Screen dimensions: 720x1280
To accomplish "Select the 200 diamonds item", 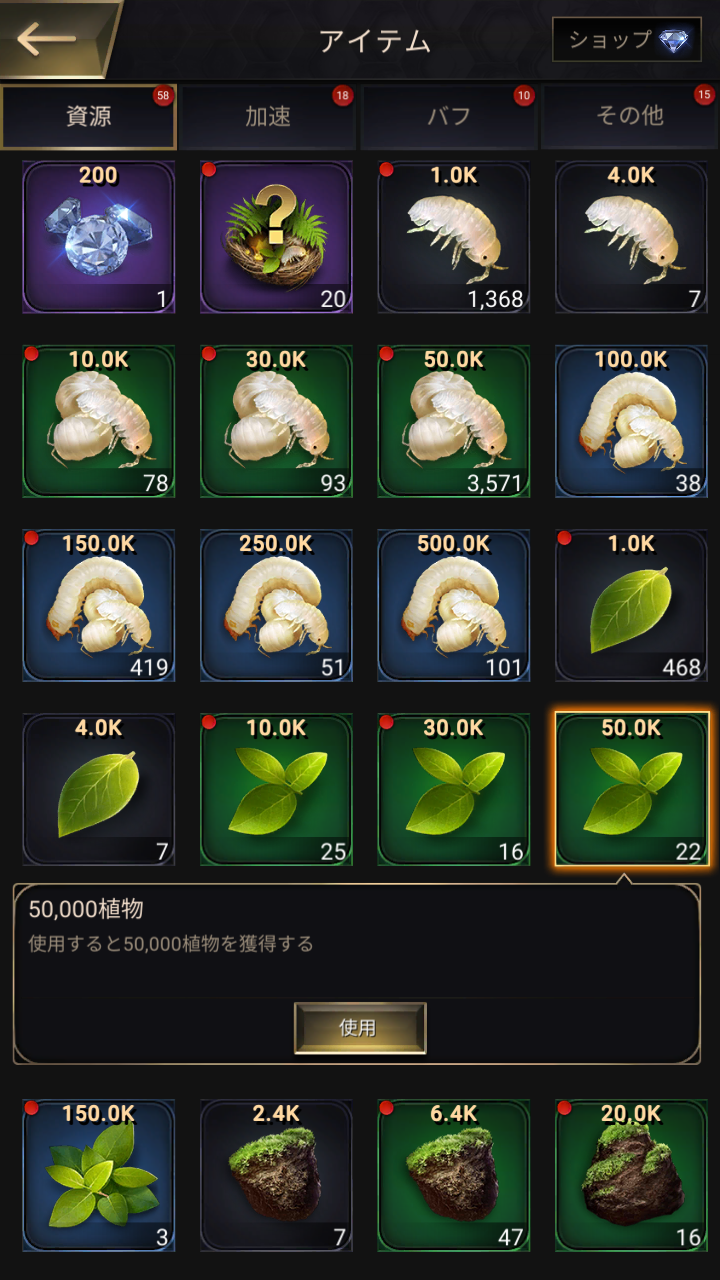I will click(x=99, y=238).
